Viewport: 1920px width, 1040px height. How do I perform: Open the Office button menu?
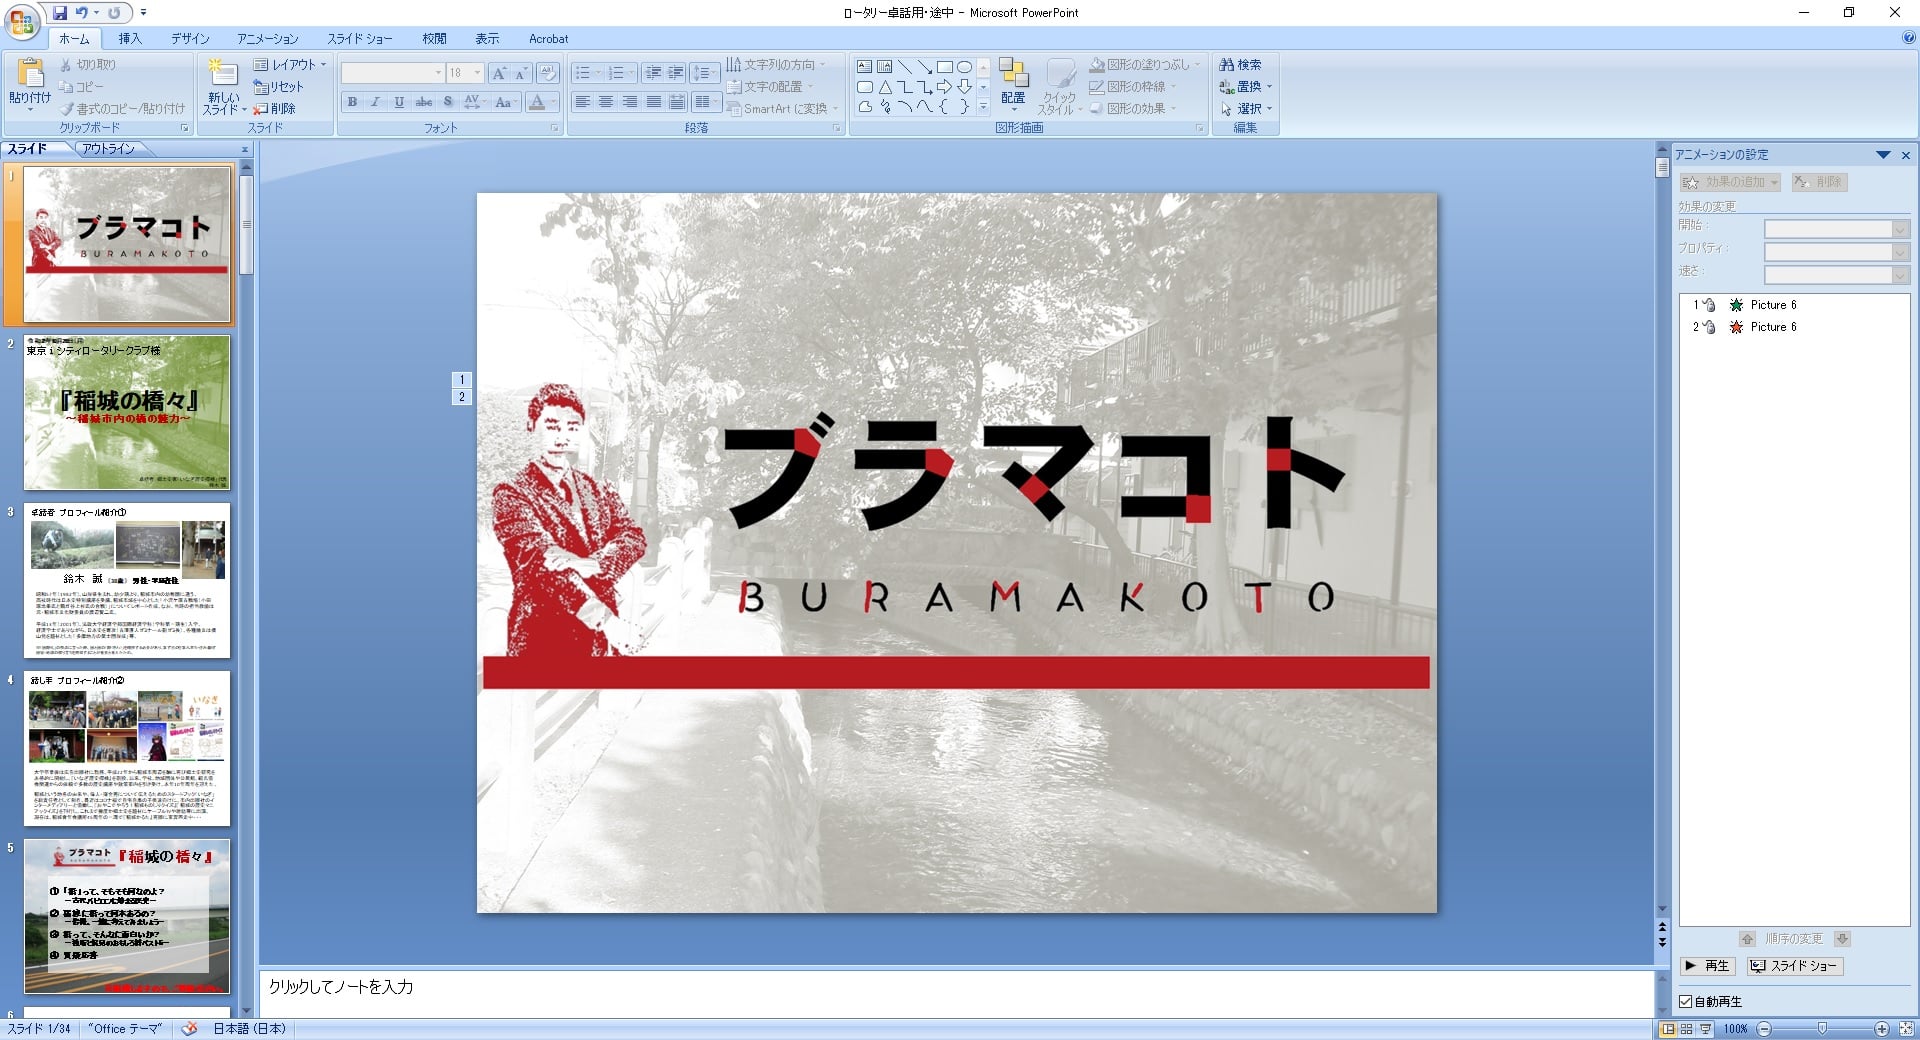pyautogui.click(x=21, y=21)
